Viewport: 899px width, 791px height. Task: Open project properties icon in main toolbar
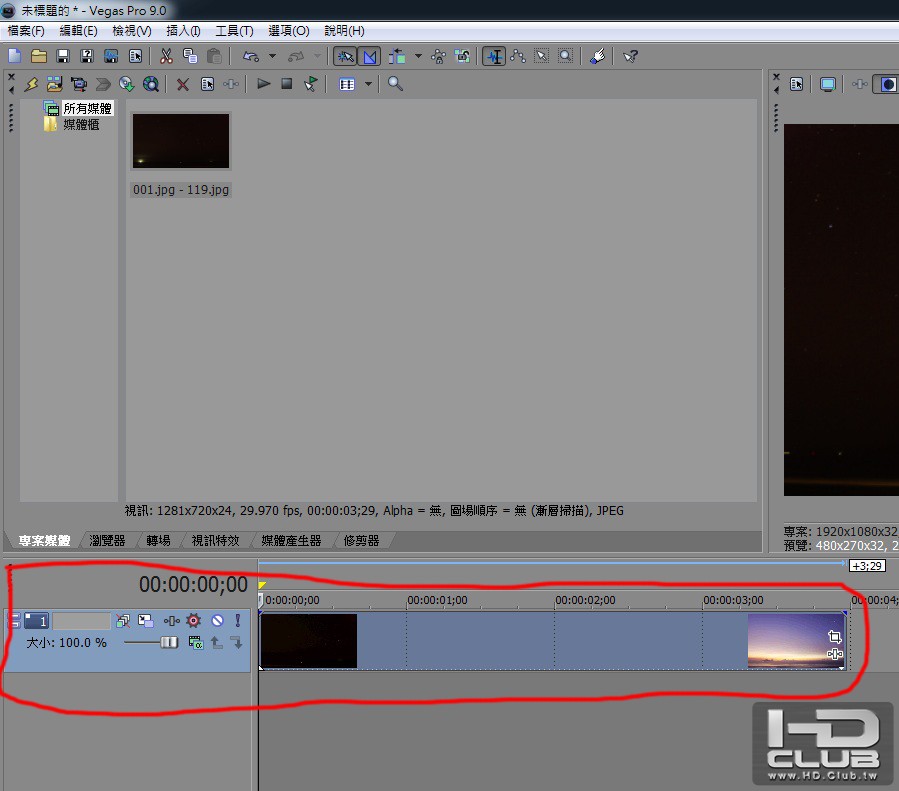[x=135, y=56]
